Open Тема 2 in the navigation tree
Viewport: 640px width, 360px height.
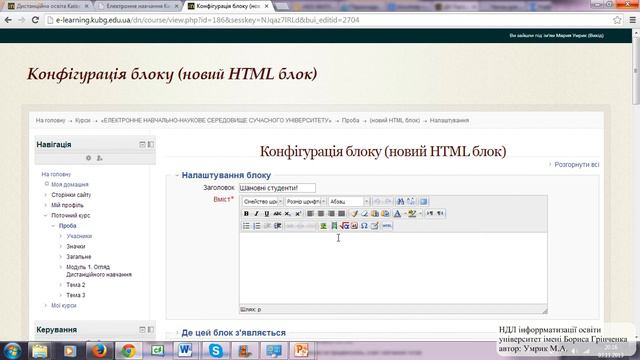tap(76, 285)
